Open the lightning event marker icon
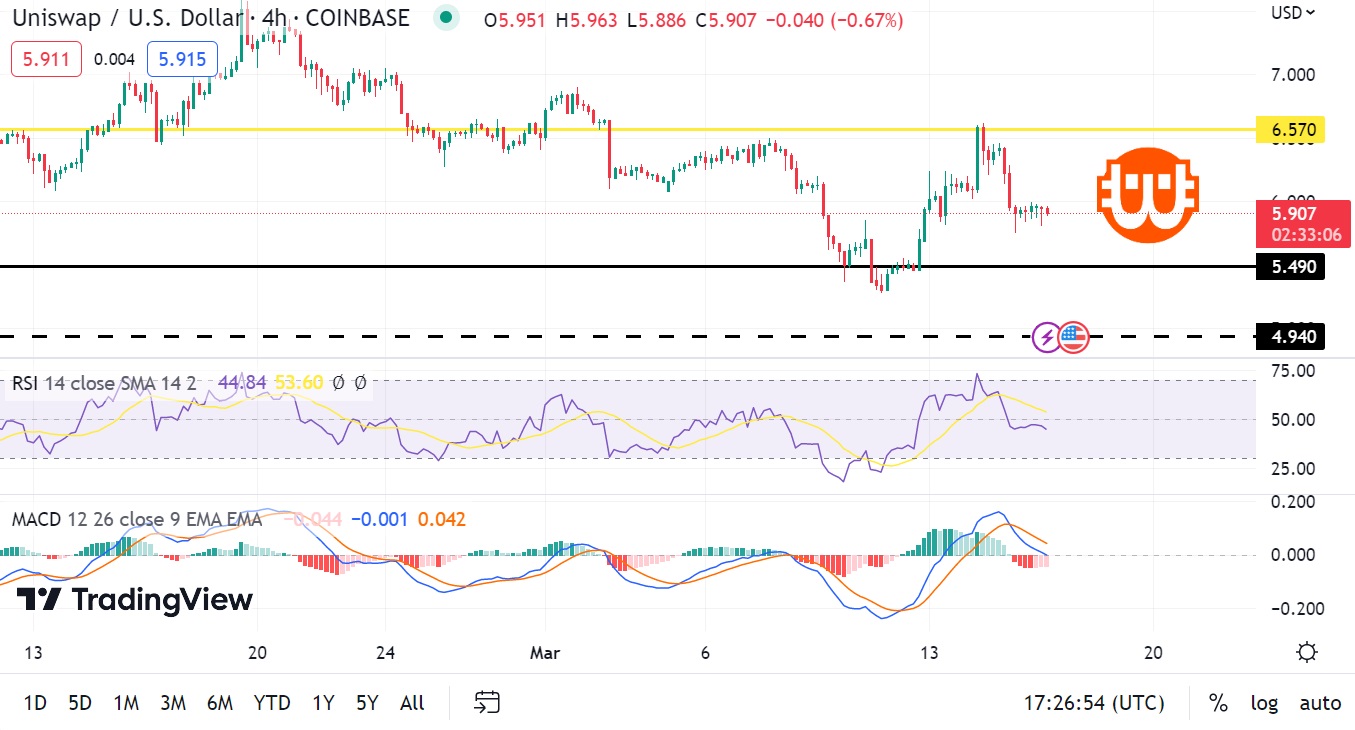Screen dimensions: 1355x730 (x=1047, y=337)
